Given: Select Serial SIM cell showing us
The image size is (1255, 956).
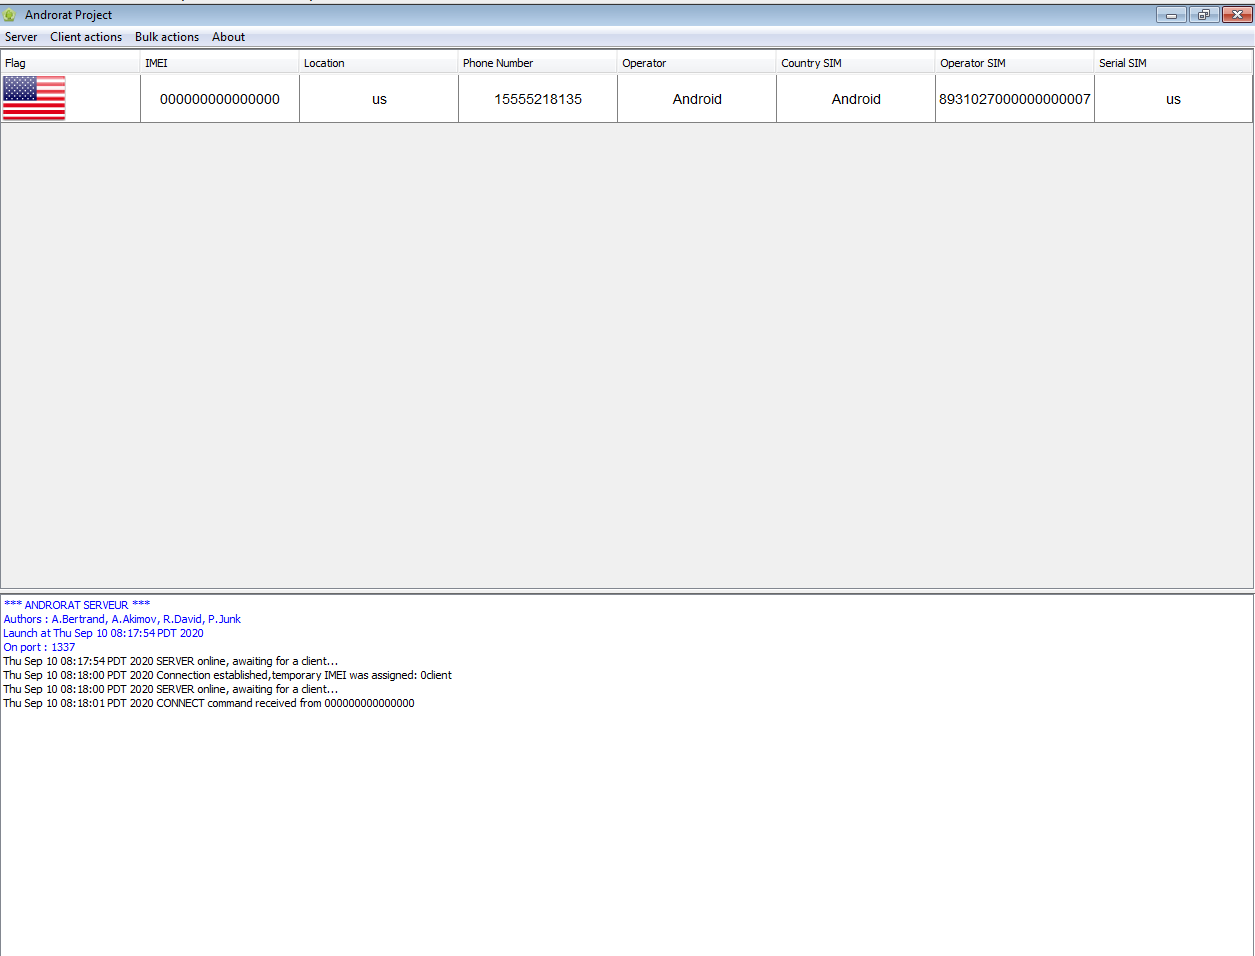Looking at the screenshot, I should (1174, 99).
